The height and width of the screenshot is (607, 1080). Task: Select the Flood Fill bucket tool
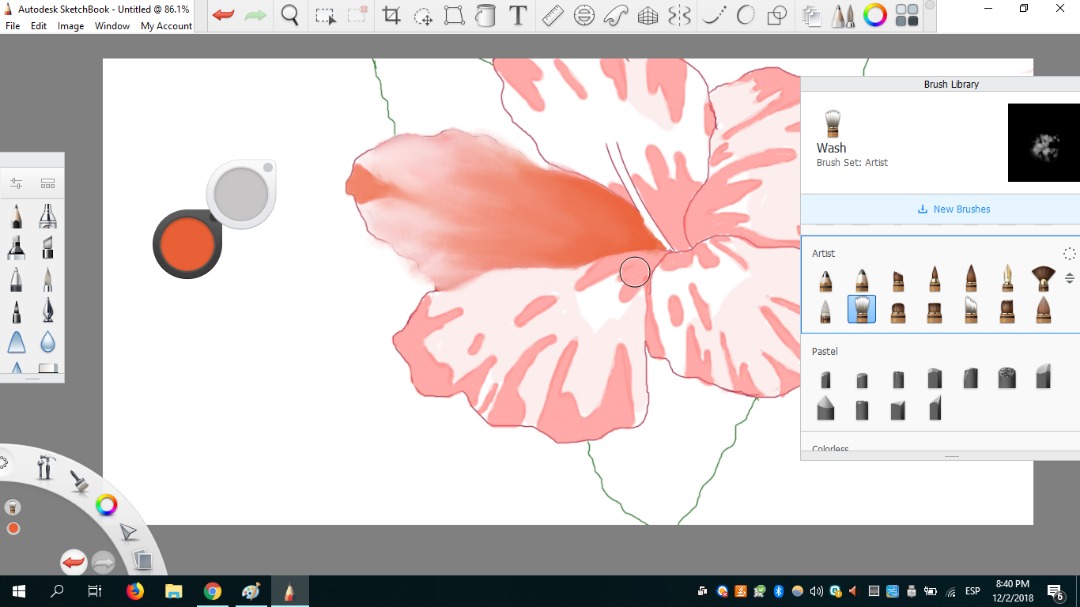(485, 16)
